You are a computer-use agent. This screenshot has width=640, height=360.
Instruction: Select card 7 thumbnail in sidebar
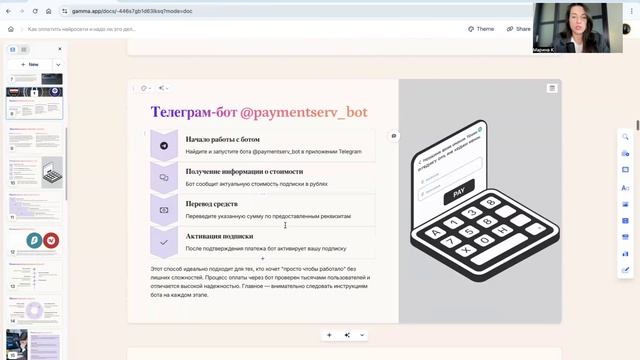pos(35,78)
